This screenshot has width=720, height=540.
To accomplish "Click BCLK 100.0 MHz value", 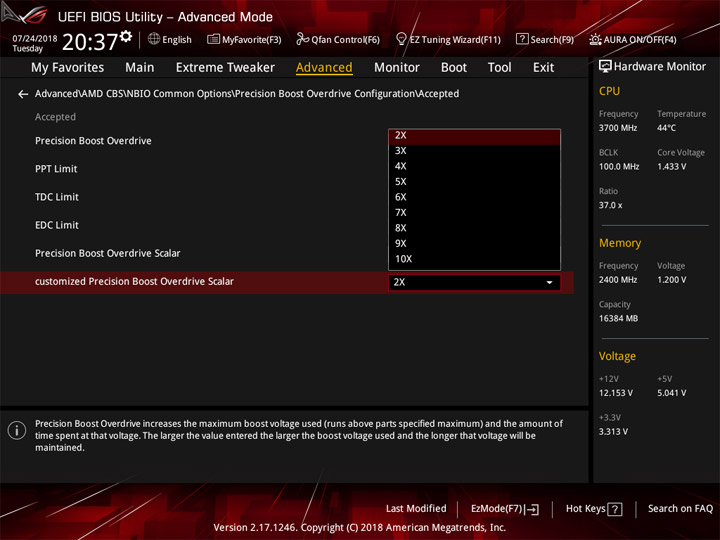I will tap(619, 167).
